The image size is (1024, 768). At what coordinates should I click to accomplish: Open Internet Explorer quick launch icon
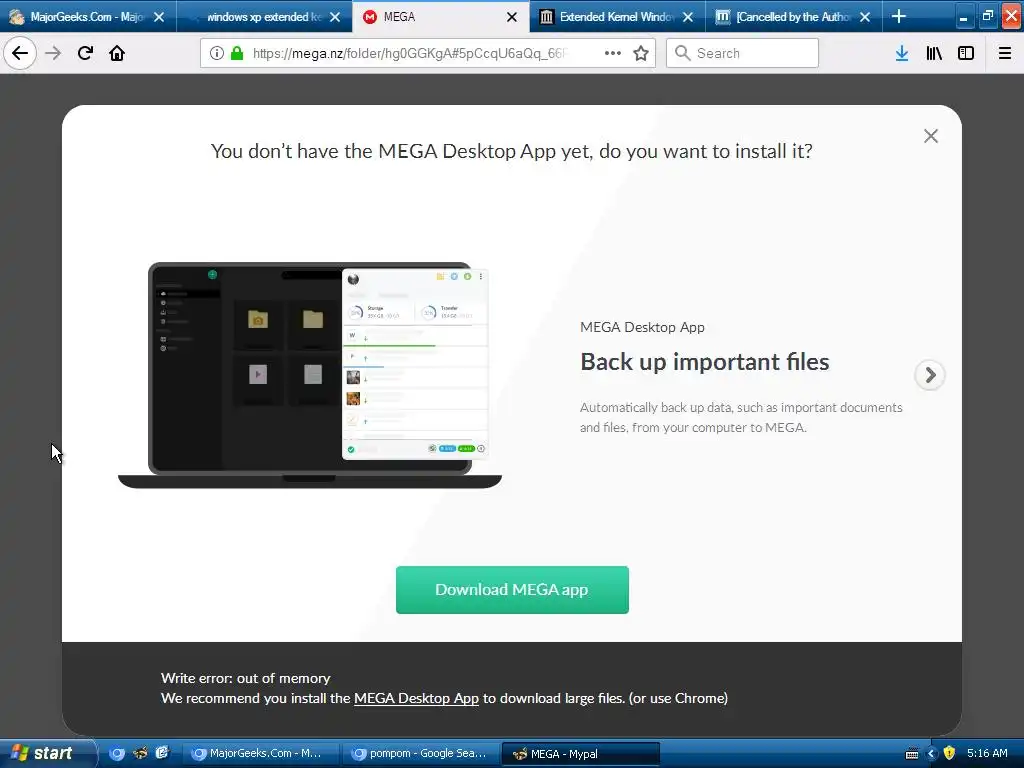162,753
